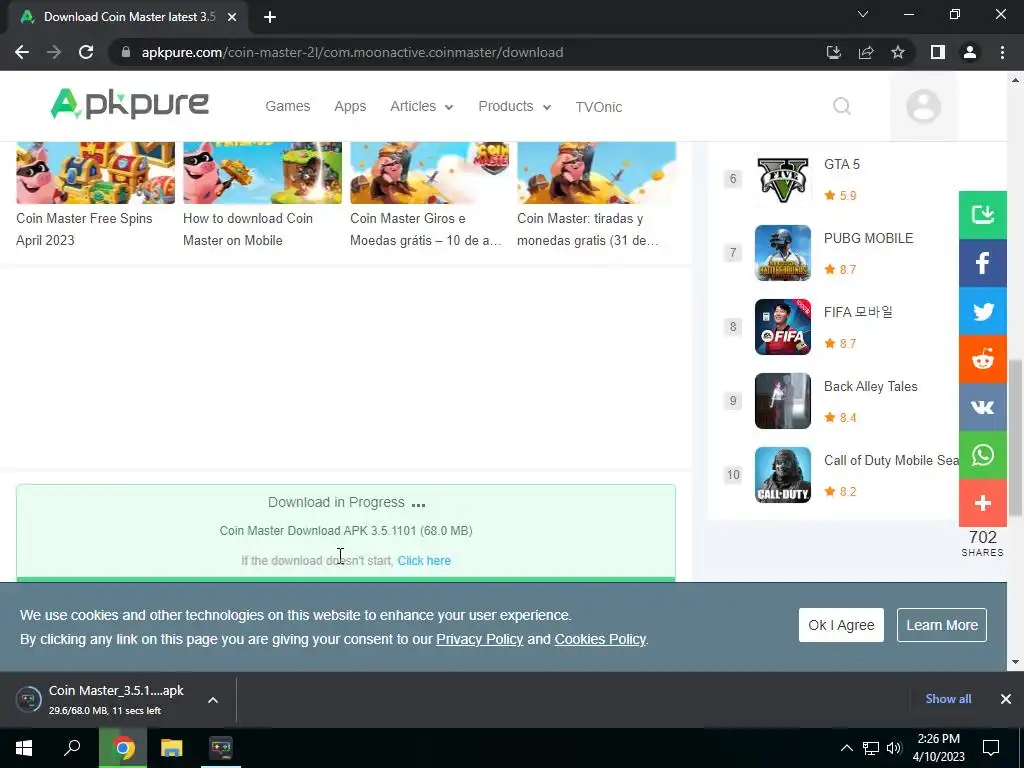Open the notification center icon
The height and width of the screenshot is (768, 1024).
(991, 748)
